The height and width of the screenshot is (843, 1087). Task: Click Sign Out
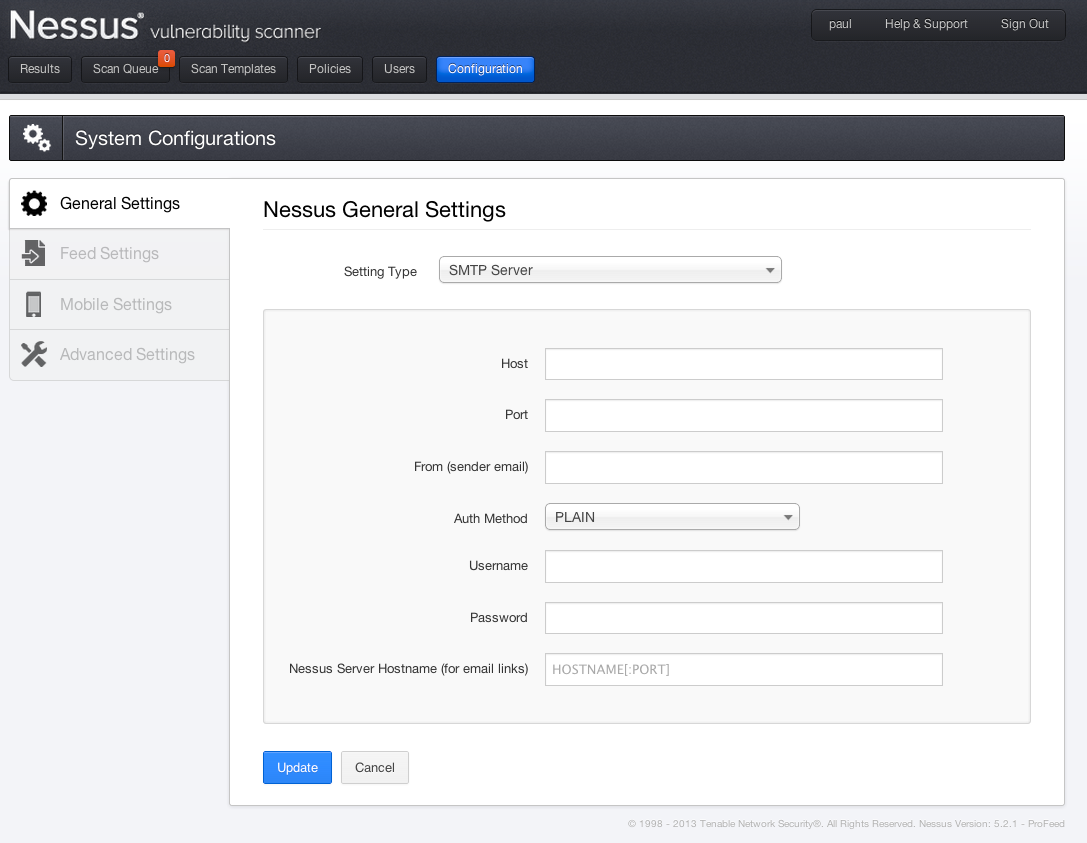pos(1025,24)
